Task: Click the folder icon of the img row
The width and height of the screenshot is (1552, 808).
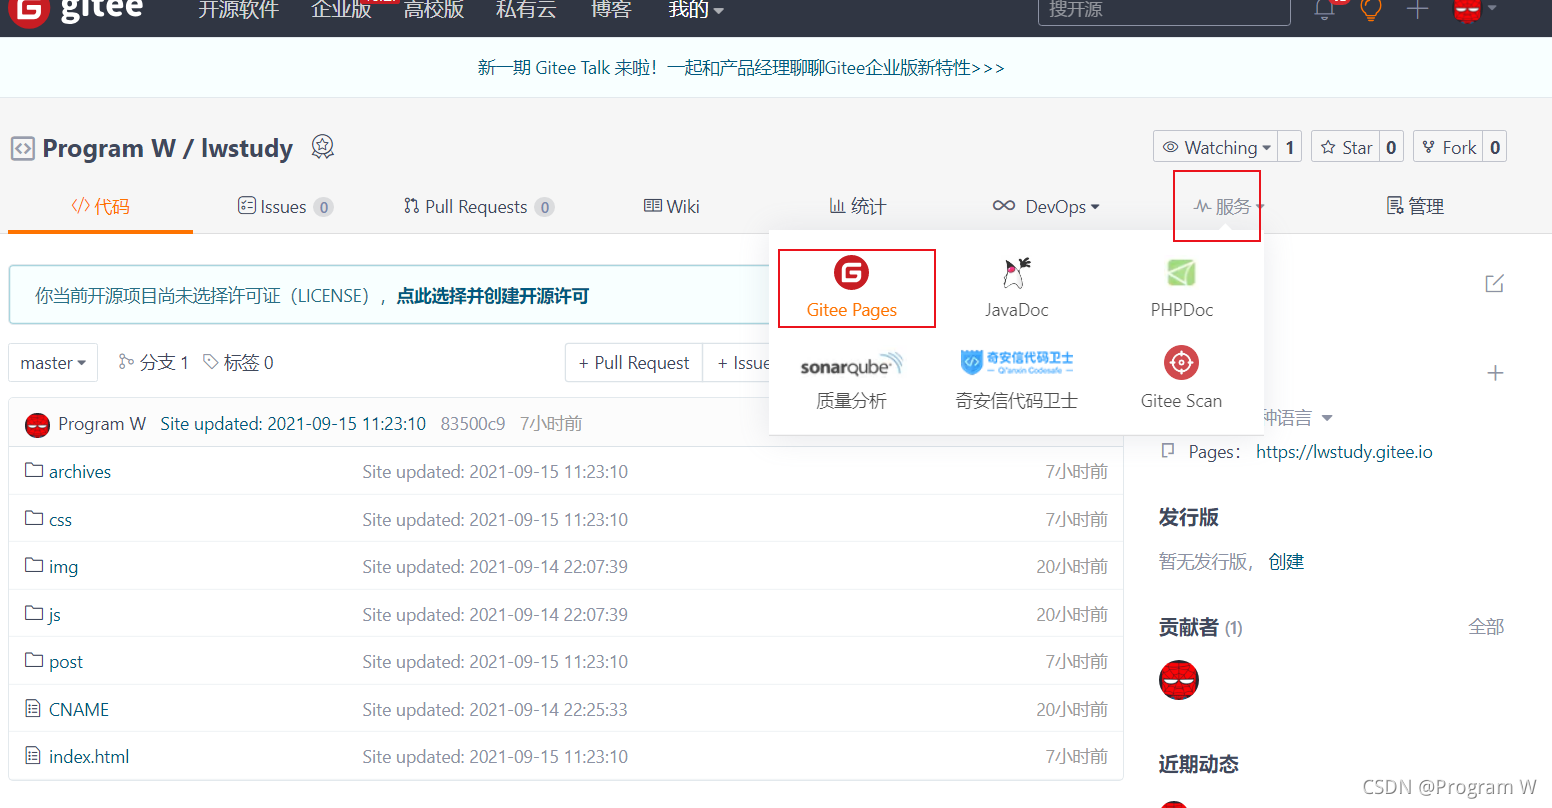Action: pyautogui.click(x=34, y=565)
